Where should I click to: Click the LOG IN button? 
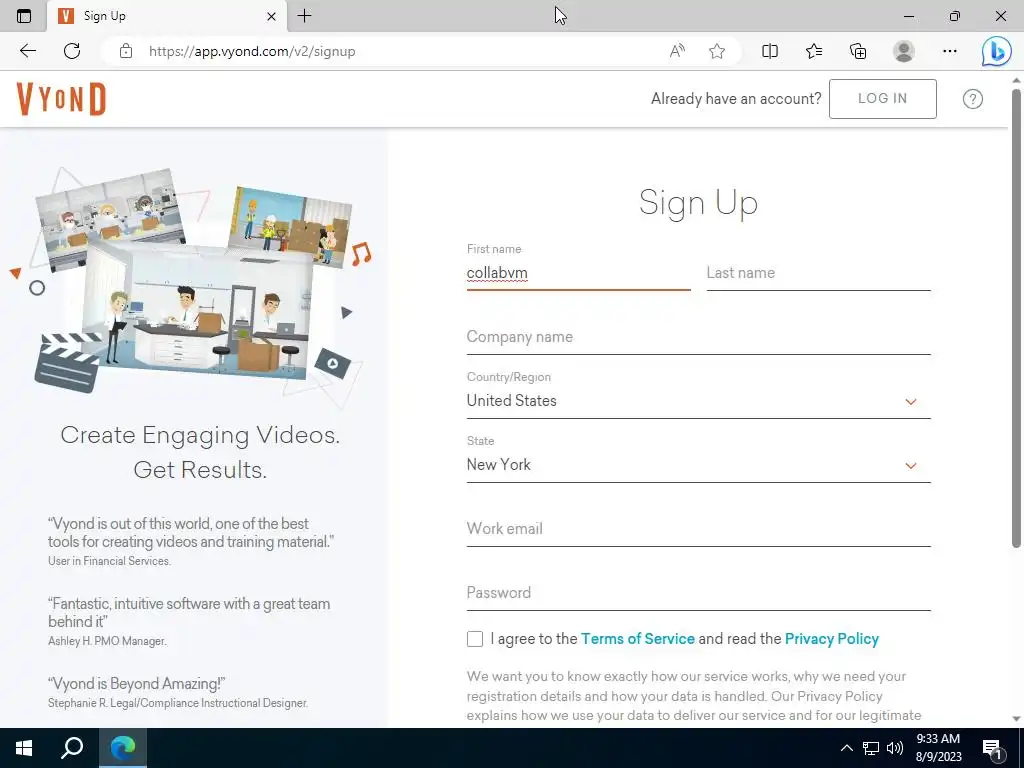tap(882, 99)
